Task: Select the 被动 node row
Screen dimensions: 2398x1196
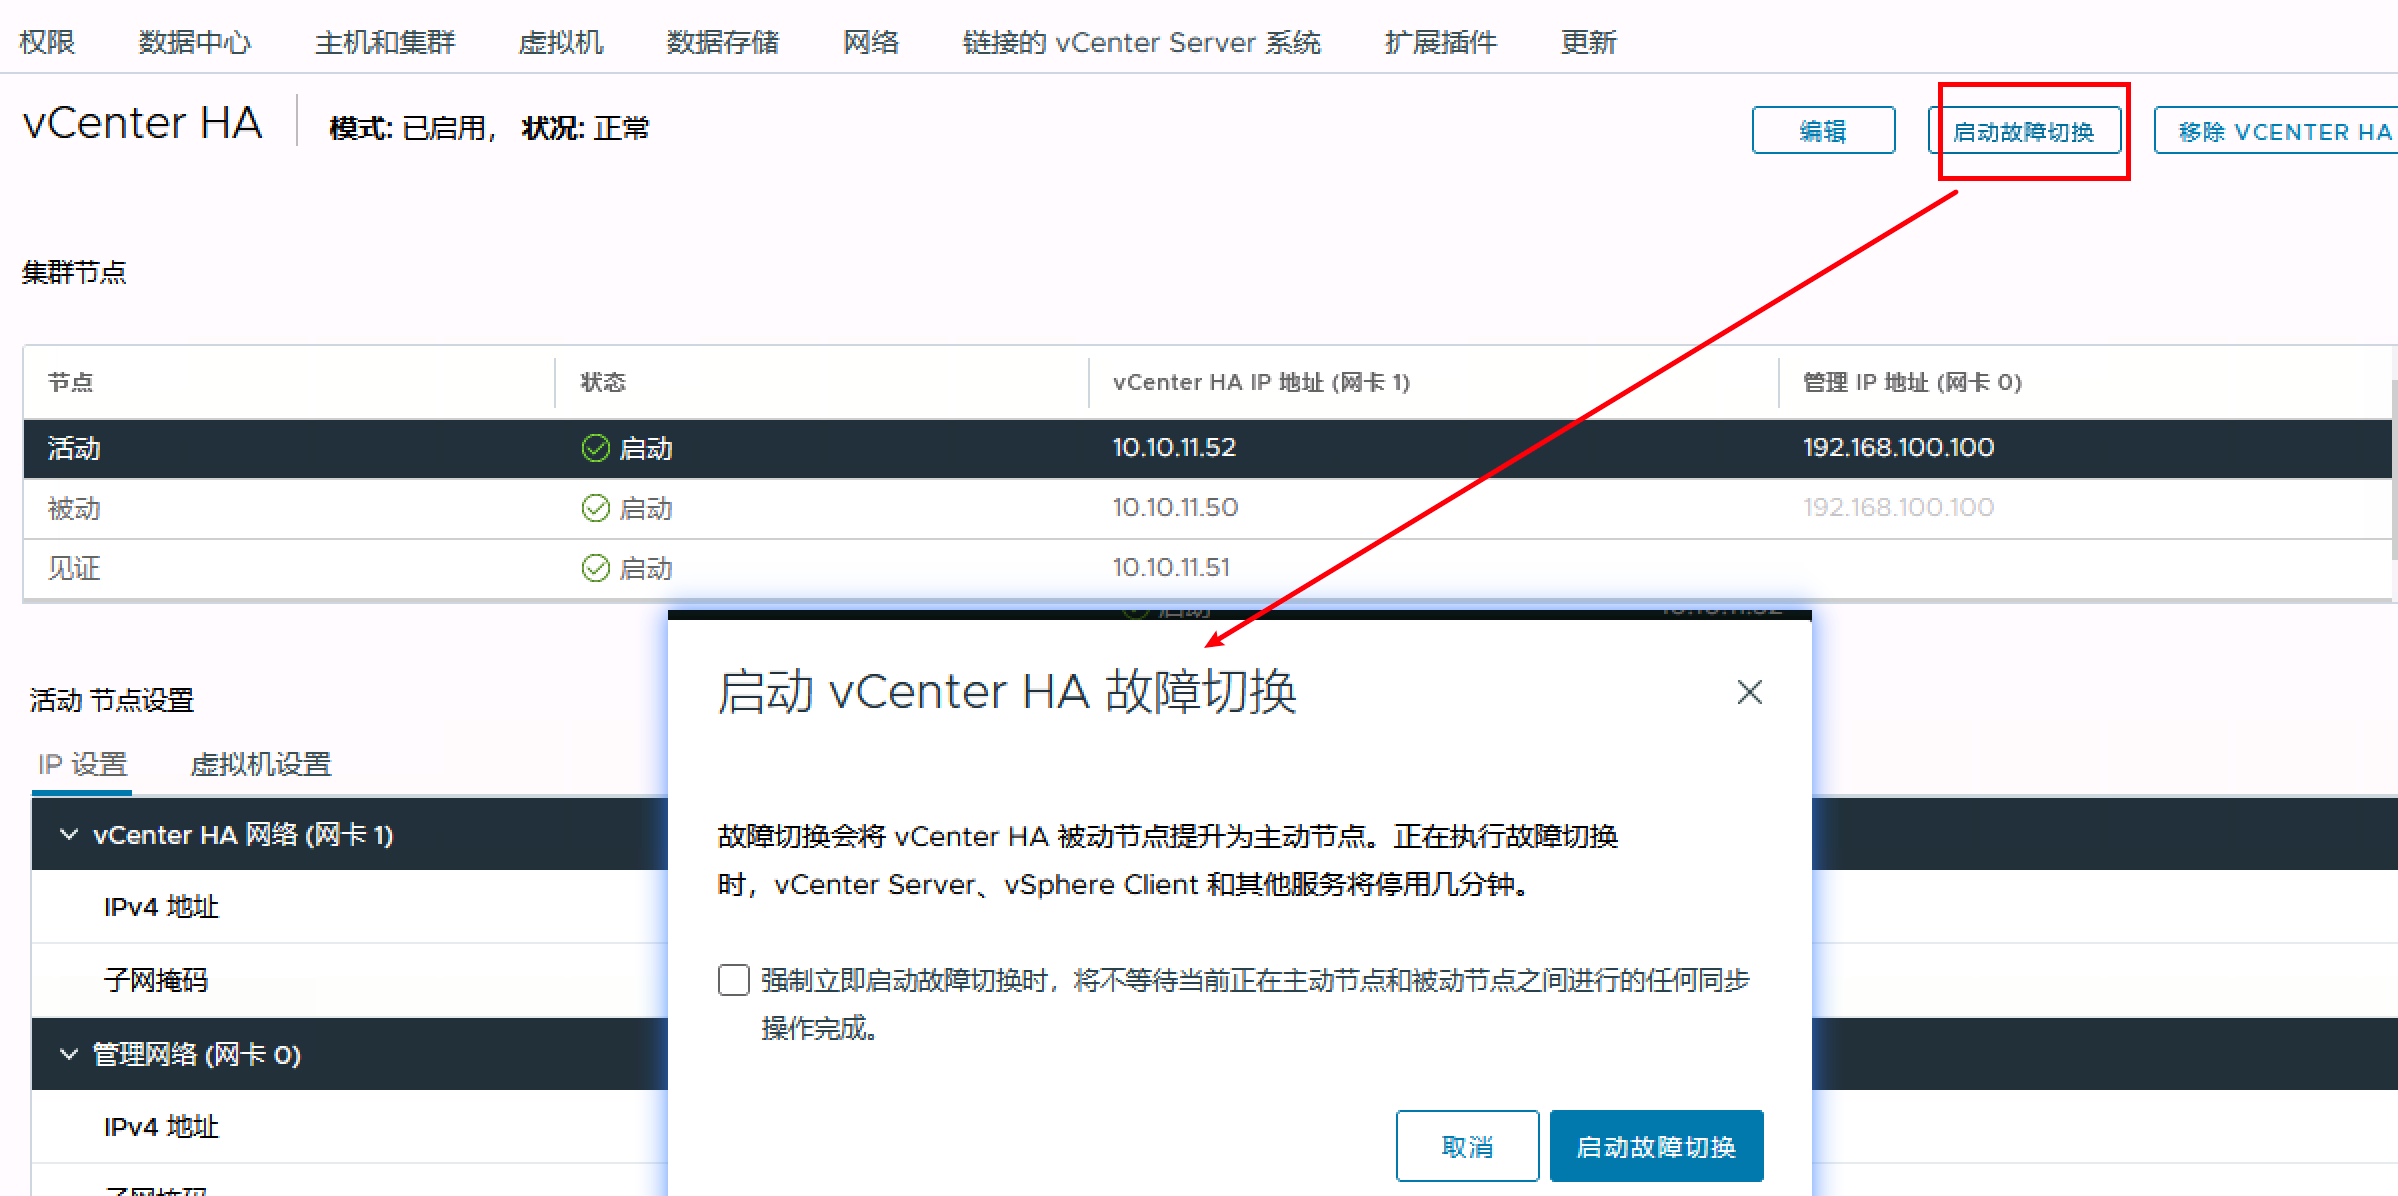Action: (x=75, y=508)
